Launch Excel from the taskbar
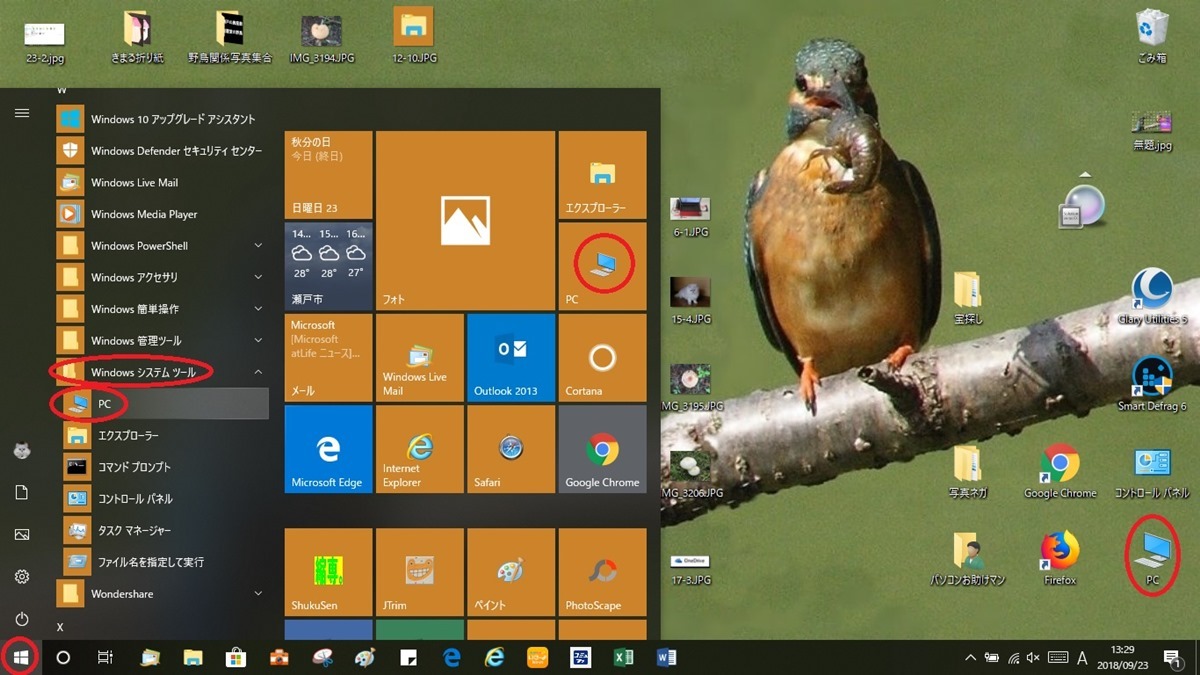Screen dimensions: 1200x675 pyautogui.click(x=623, y=657)
